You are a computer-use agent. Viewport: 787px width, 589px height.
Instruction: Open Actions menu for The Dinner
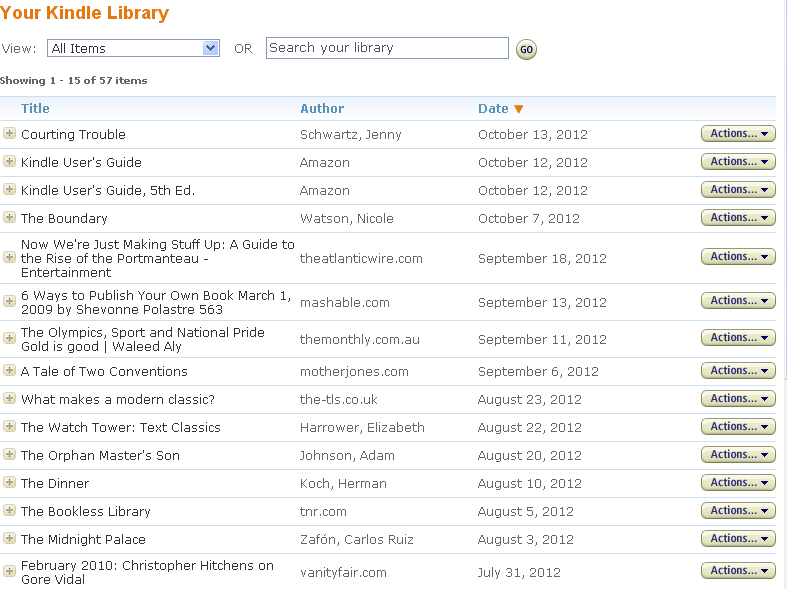click(738, 483)
